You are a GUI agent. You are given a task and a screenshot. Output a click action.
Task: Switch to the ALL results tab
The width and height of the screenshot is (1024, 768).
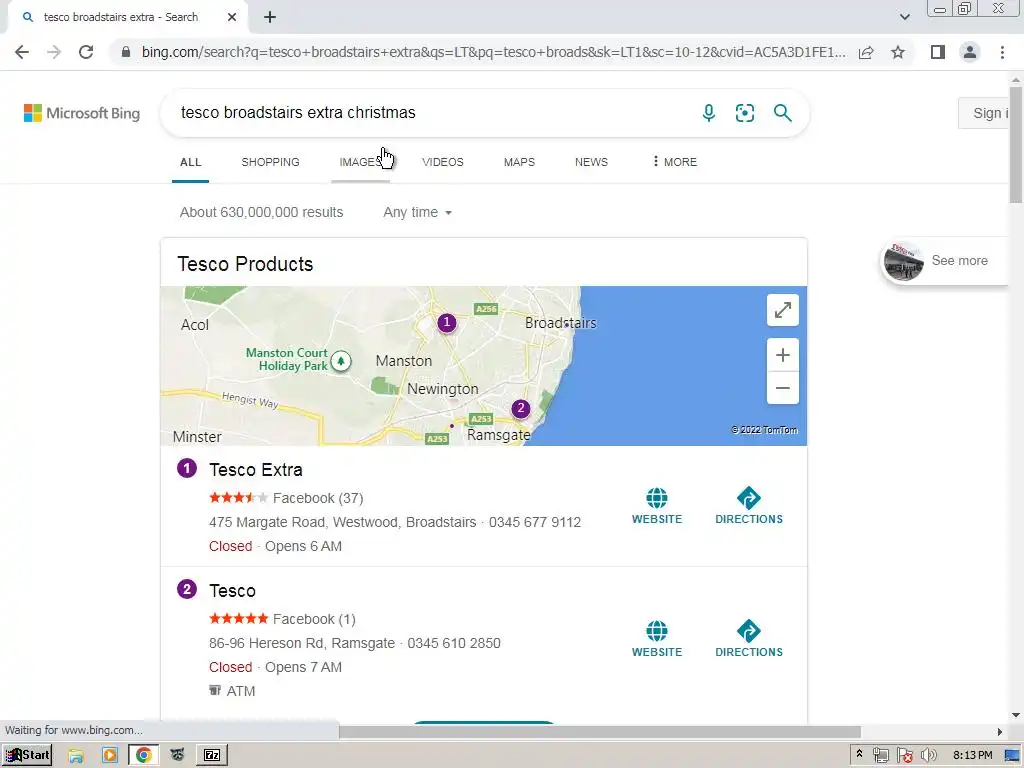coord(191,162)
